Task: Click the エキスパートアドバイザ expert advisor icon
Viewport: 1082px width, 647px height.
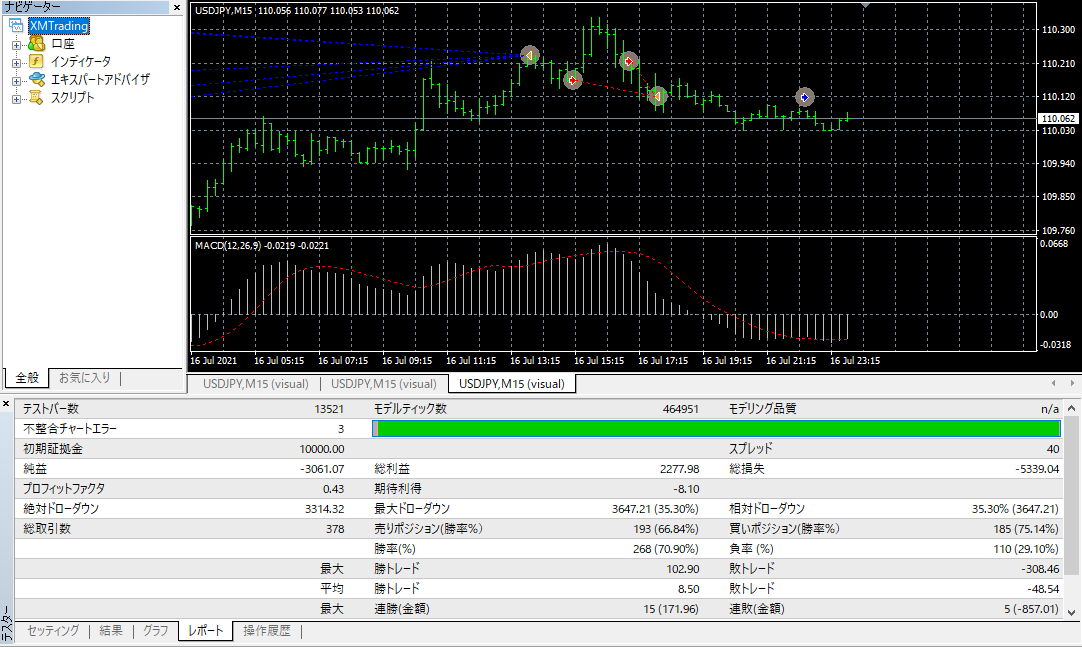Action: pyautogui.click(x=37, y=79)
